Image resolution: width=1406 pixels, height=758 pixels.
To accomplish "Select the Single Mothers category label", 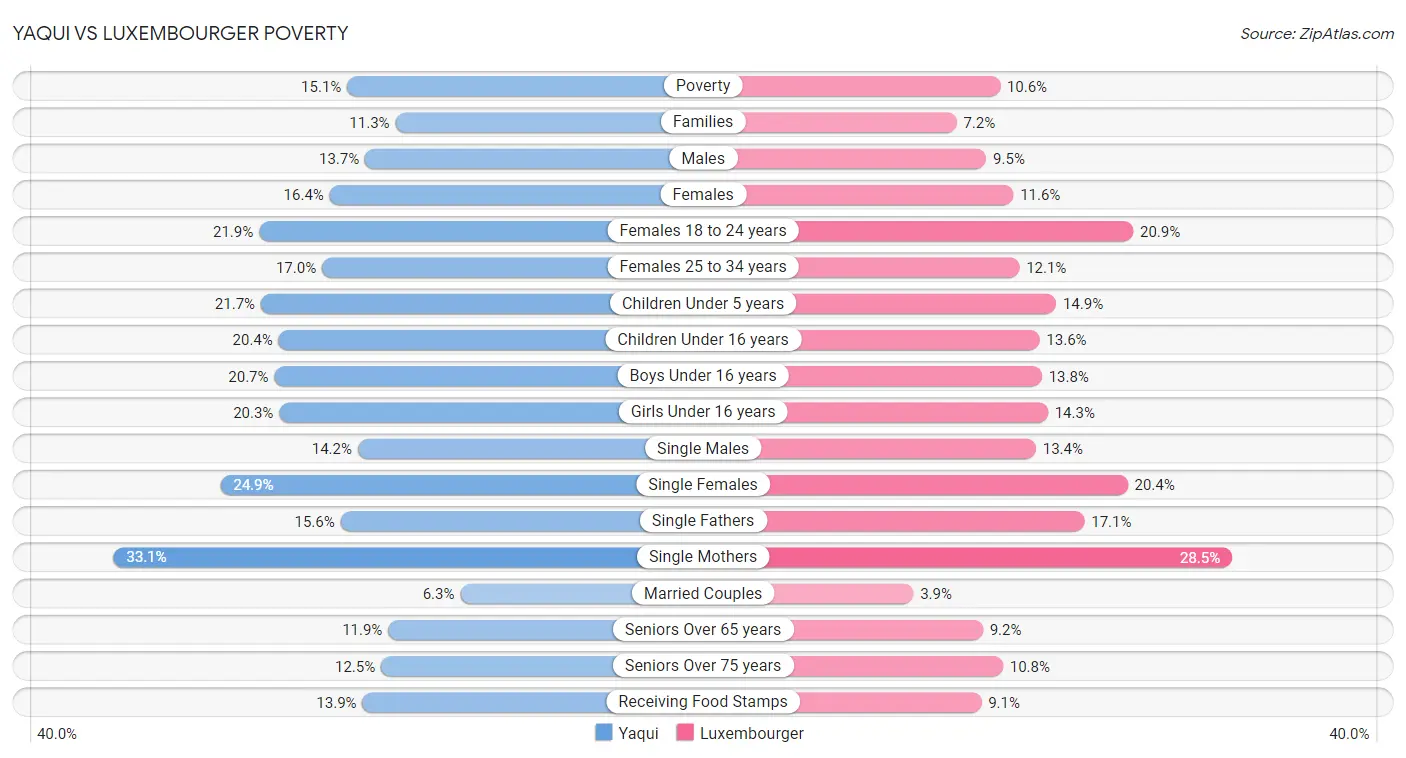I will tap(703, 557).
